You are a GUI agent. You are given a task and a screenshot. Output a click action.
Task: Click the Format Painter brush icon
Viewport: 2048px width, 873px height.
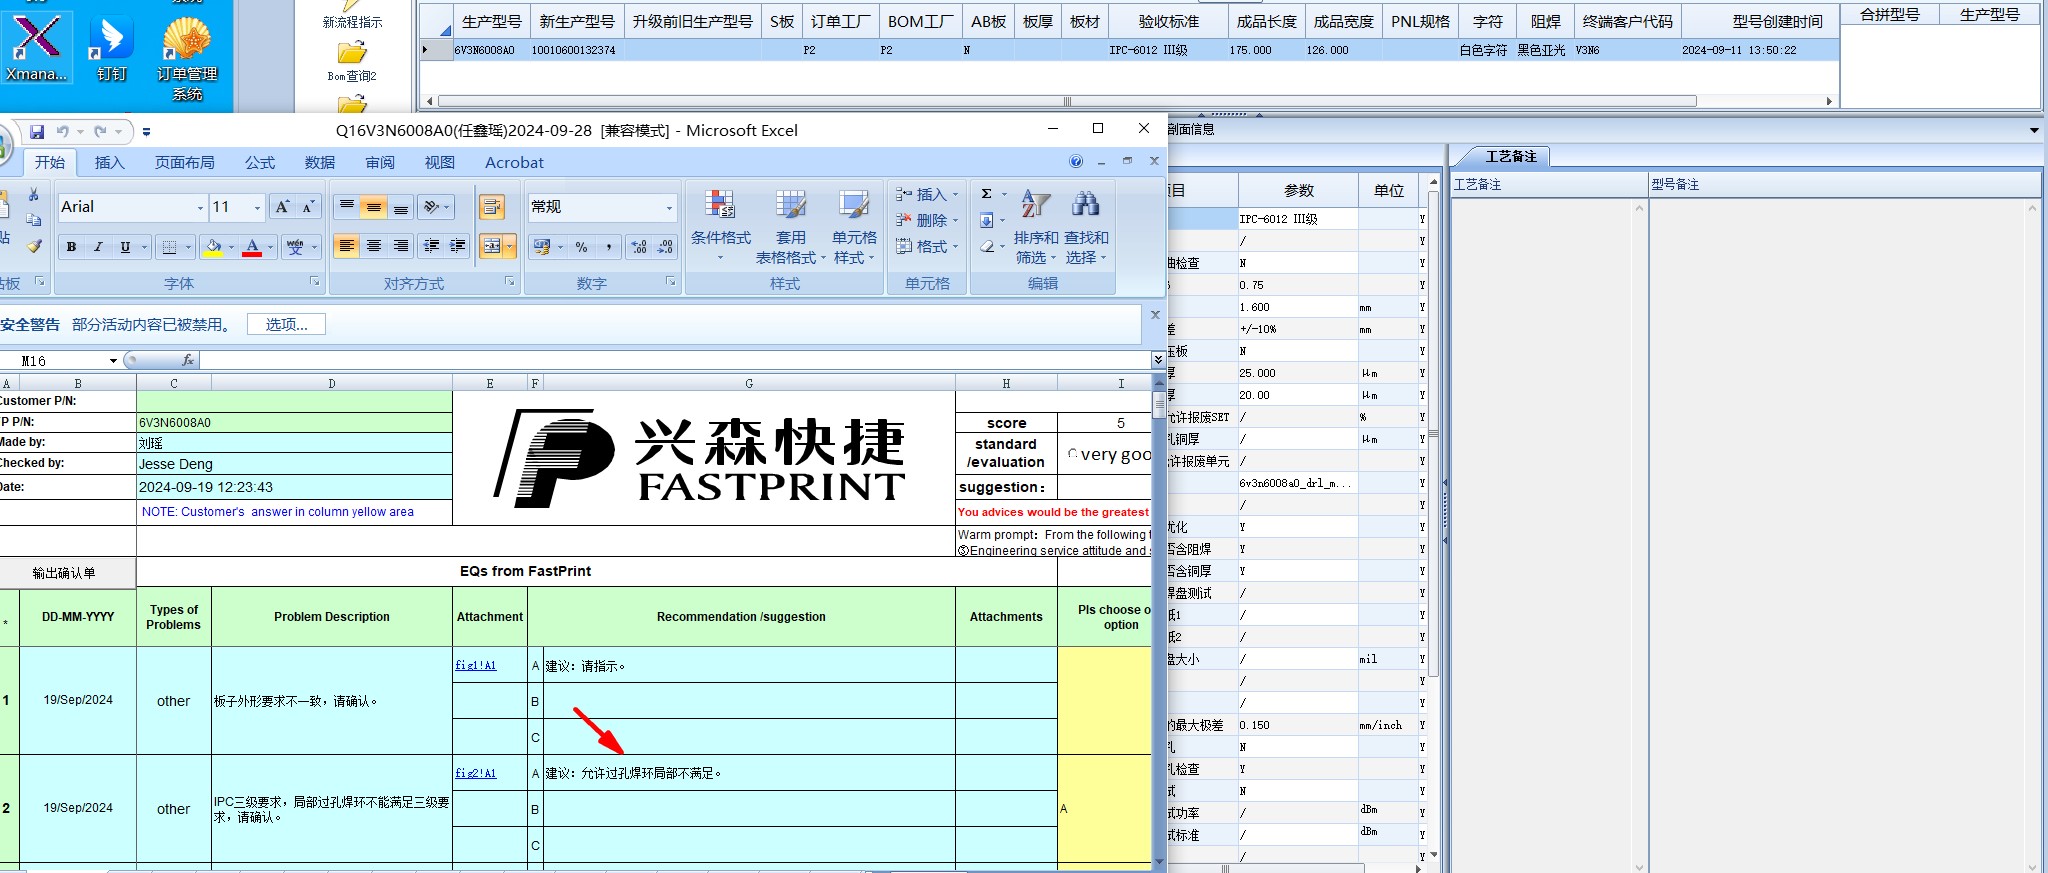pyautogui.click(x=34, y=246)
